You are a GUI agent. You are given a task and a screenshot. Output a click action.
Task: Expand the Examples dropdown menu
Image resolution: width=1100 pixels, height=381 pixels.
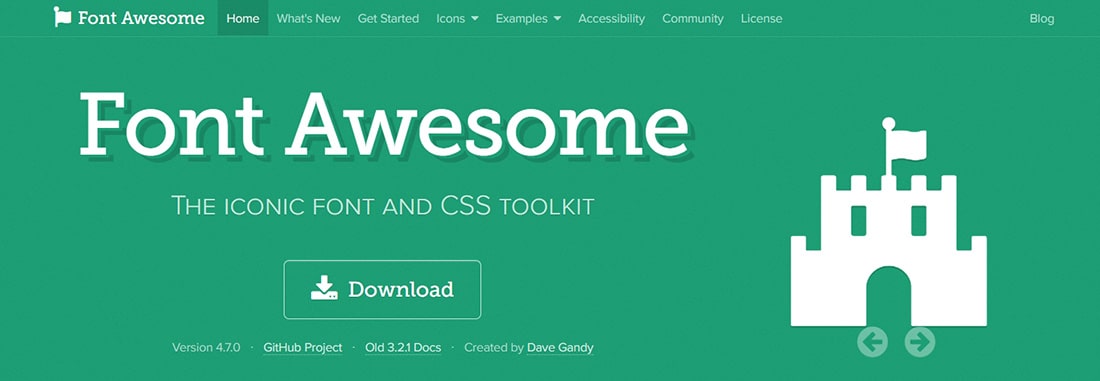528,18
